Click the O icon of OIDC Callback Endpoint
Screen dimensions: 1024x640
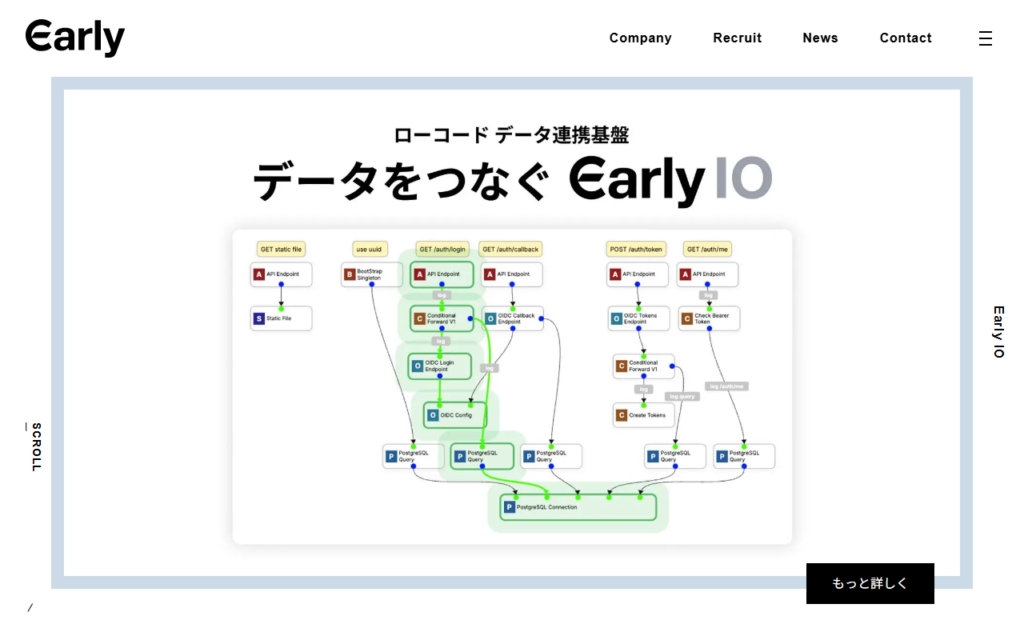click(490, 319)
